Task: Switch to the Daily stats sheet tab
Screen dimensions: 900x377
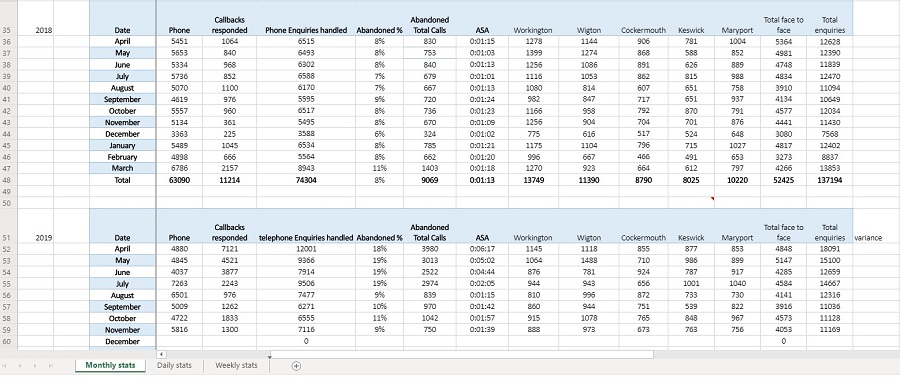Action: click(174, 366)
